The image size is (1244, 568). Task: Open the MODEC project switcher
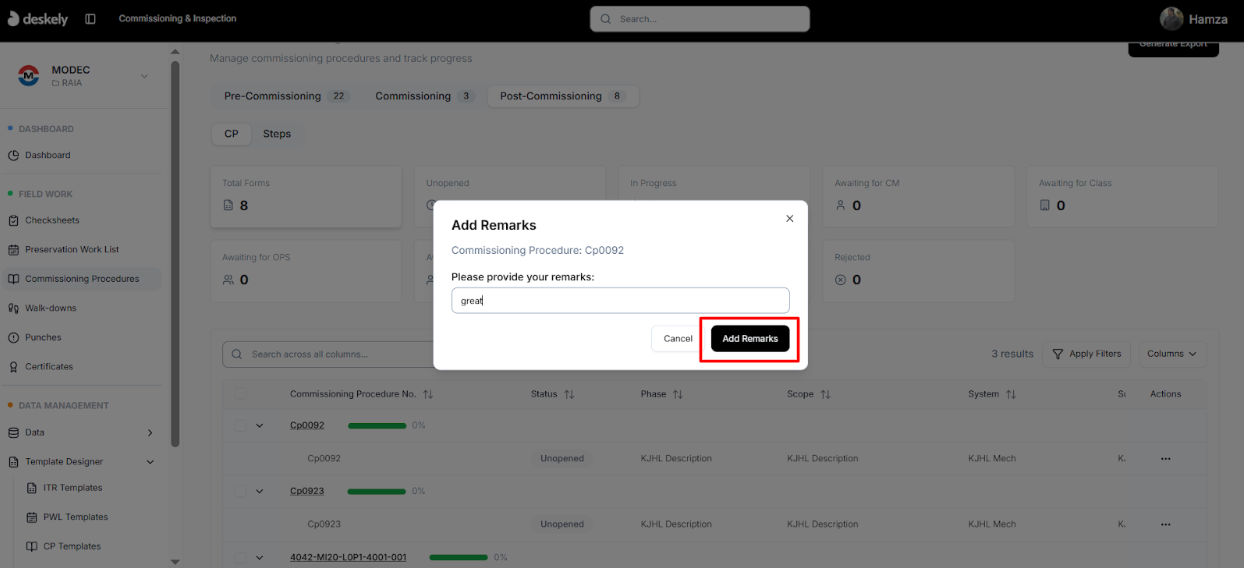[x=86, y=76]
